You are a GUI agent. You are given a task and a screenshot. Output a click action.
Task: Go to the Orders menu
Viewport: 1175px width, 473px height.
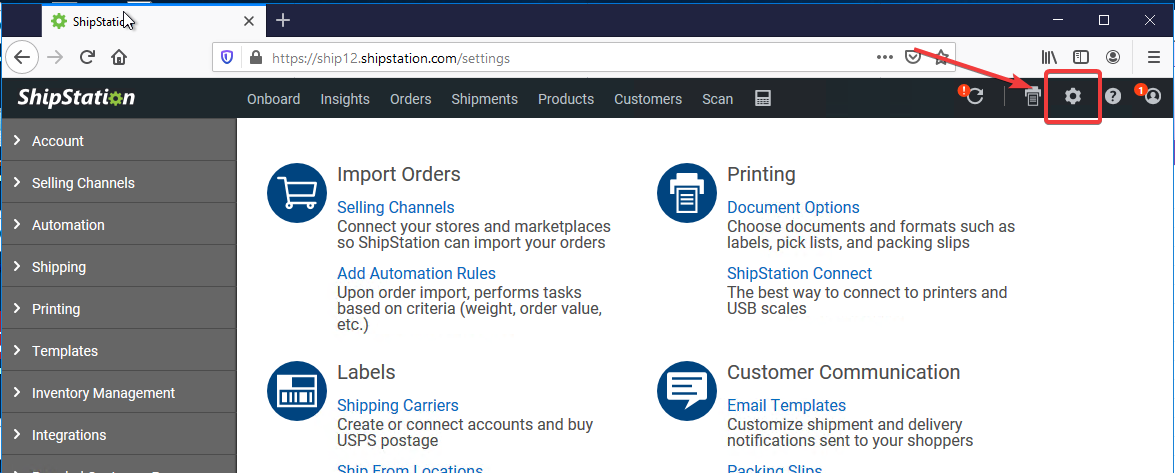click(x=411, y=99)
